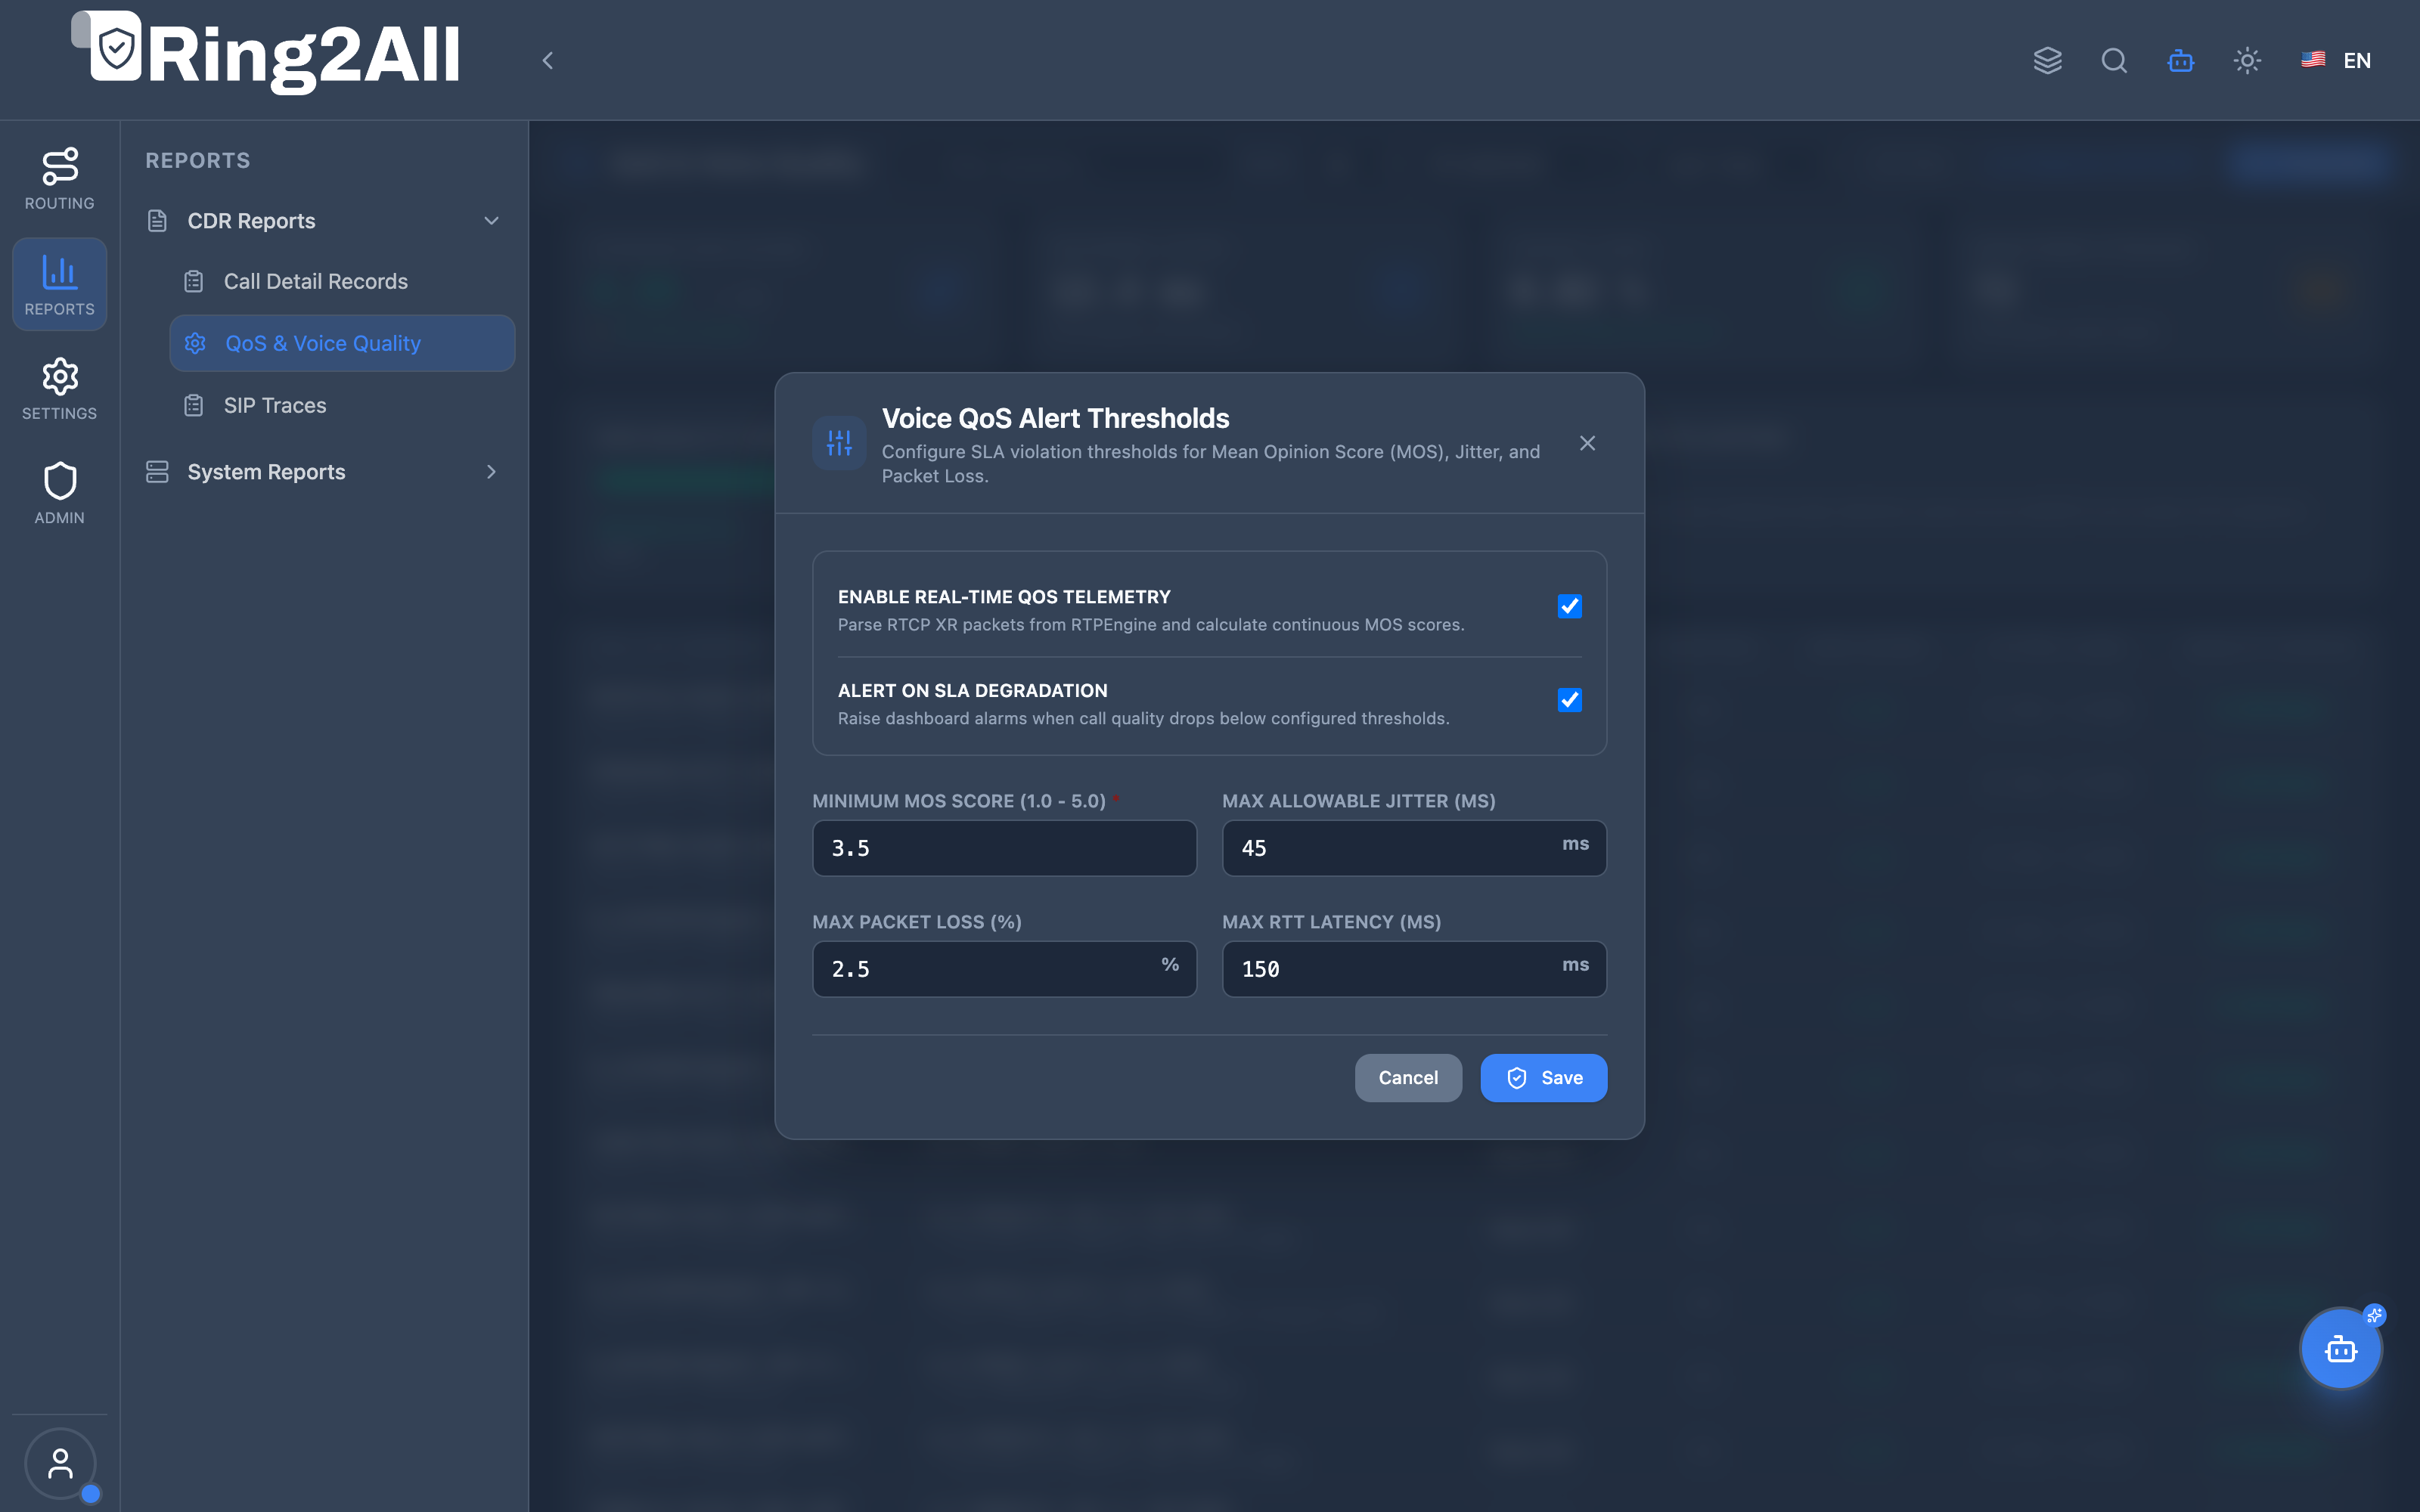Select the Reports sidebar icon
This screenshot has height=1512, width=2420.
click(60, 284)
